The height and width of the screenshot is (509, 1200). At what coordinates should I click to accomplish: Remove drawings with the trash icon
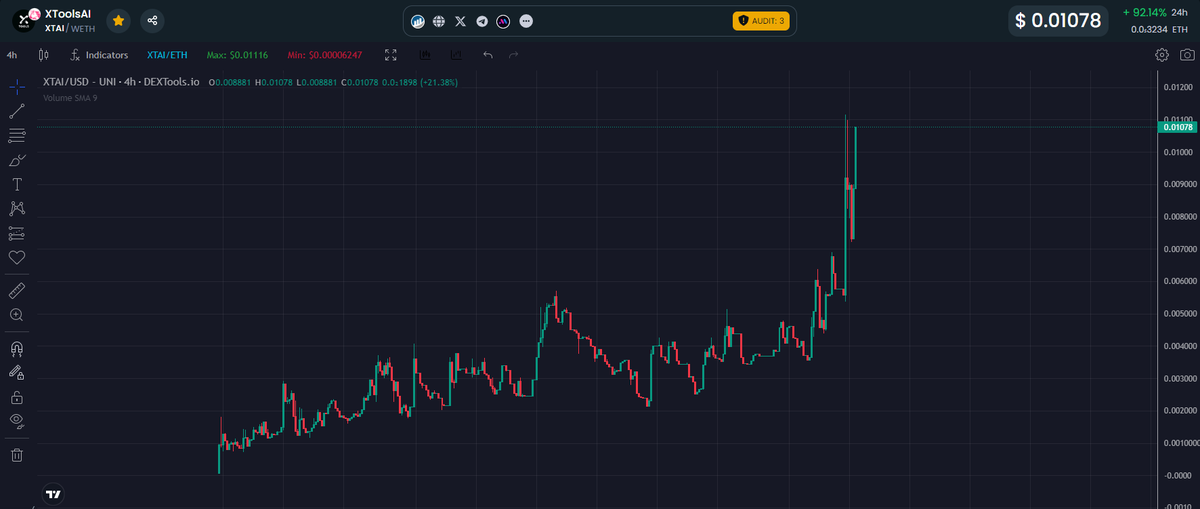16,455
